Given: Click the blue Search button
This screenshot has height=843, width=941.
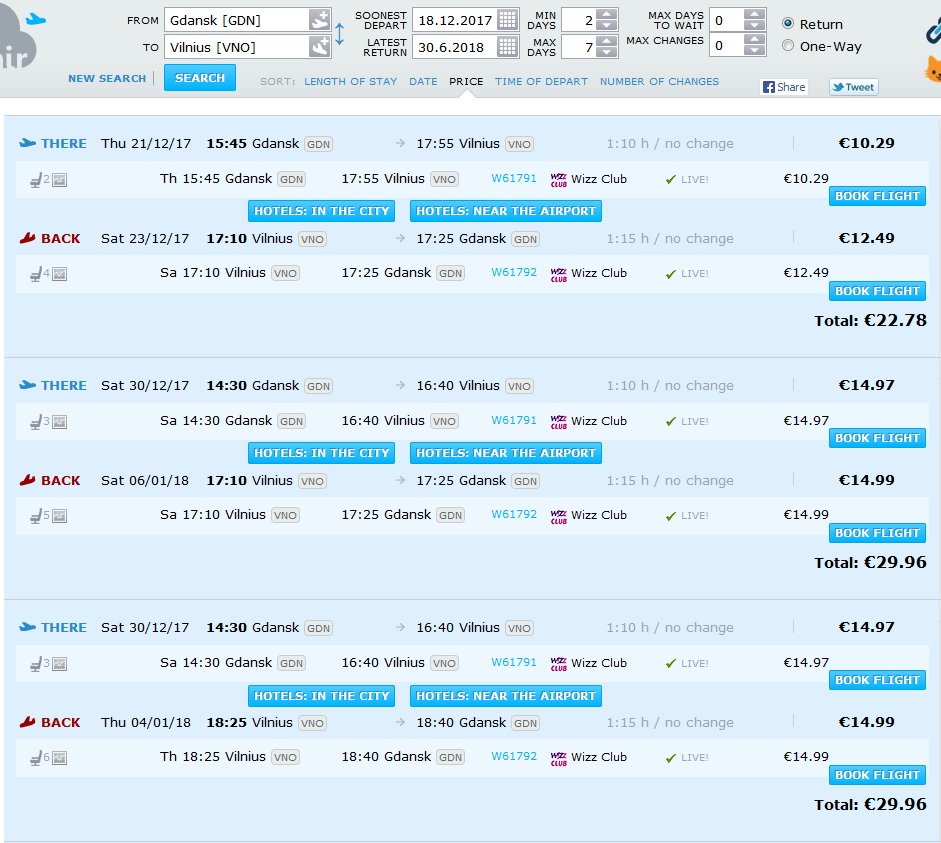Looking at the screenshot, I should pyautogui.click(x=200, y=78).
